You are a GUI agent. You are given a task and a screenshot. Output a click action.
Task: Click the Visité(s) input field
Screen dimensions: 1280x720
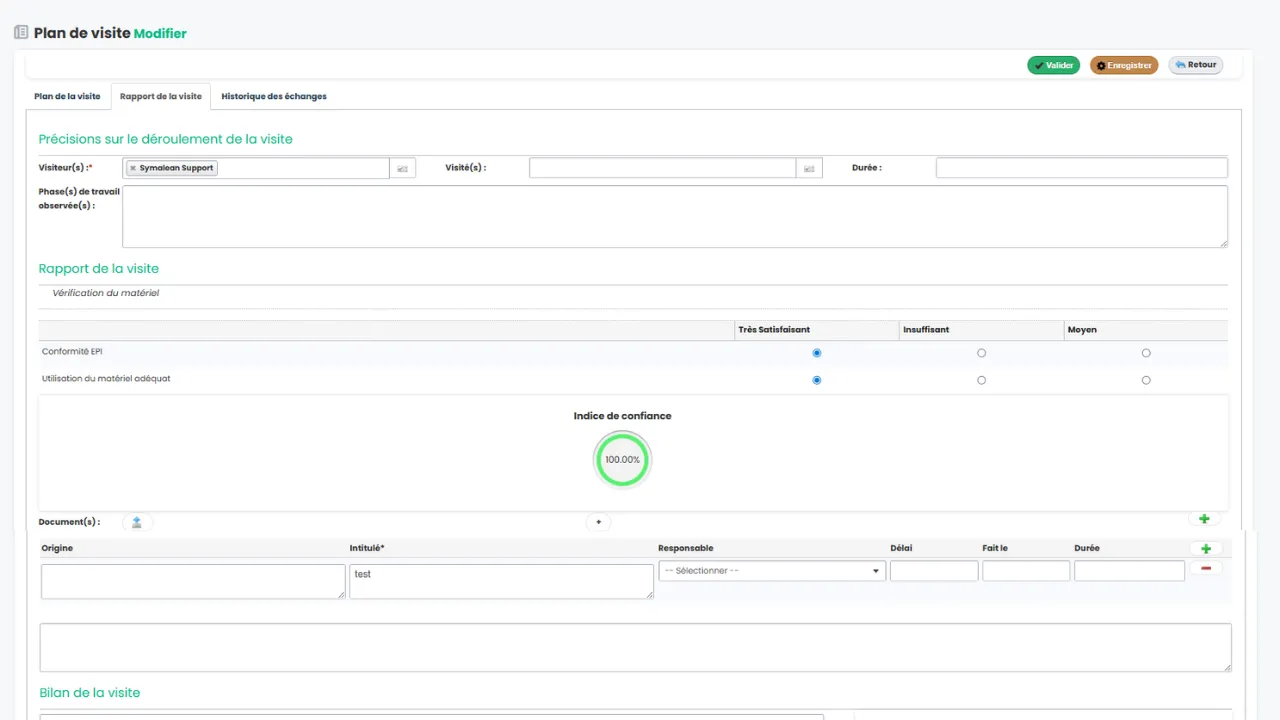(663, 168)
